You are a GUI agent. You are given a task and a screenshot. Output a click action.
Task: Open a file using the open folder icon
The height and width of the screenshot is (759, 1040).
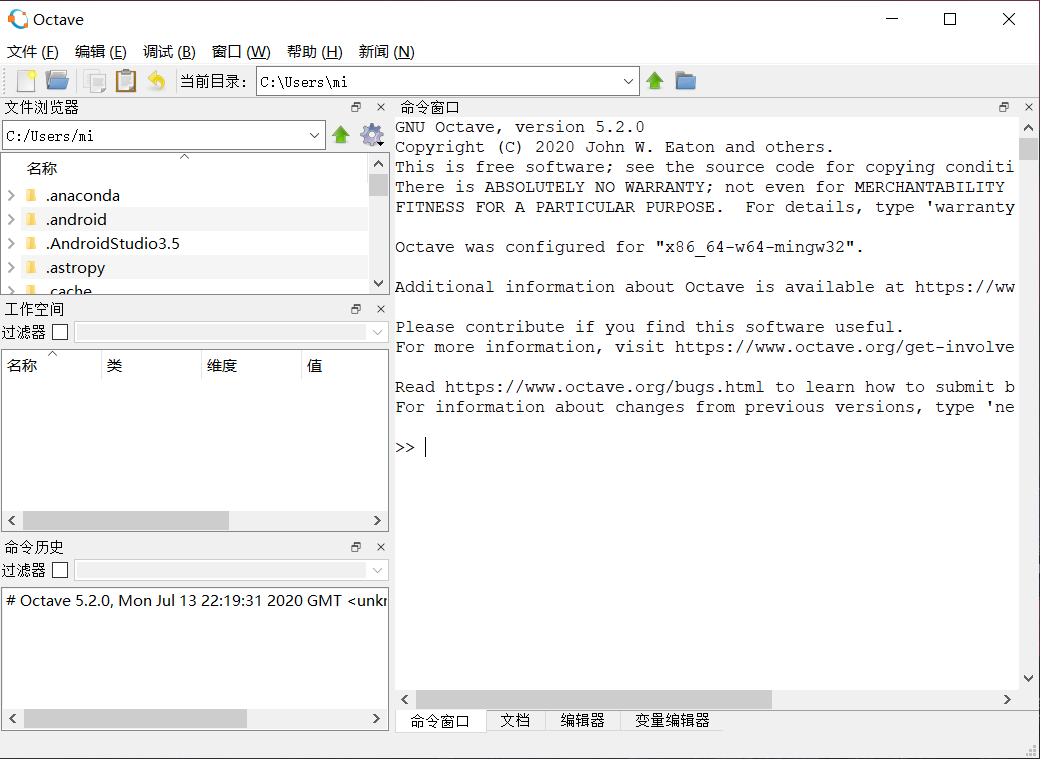coord(57,80)
